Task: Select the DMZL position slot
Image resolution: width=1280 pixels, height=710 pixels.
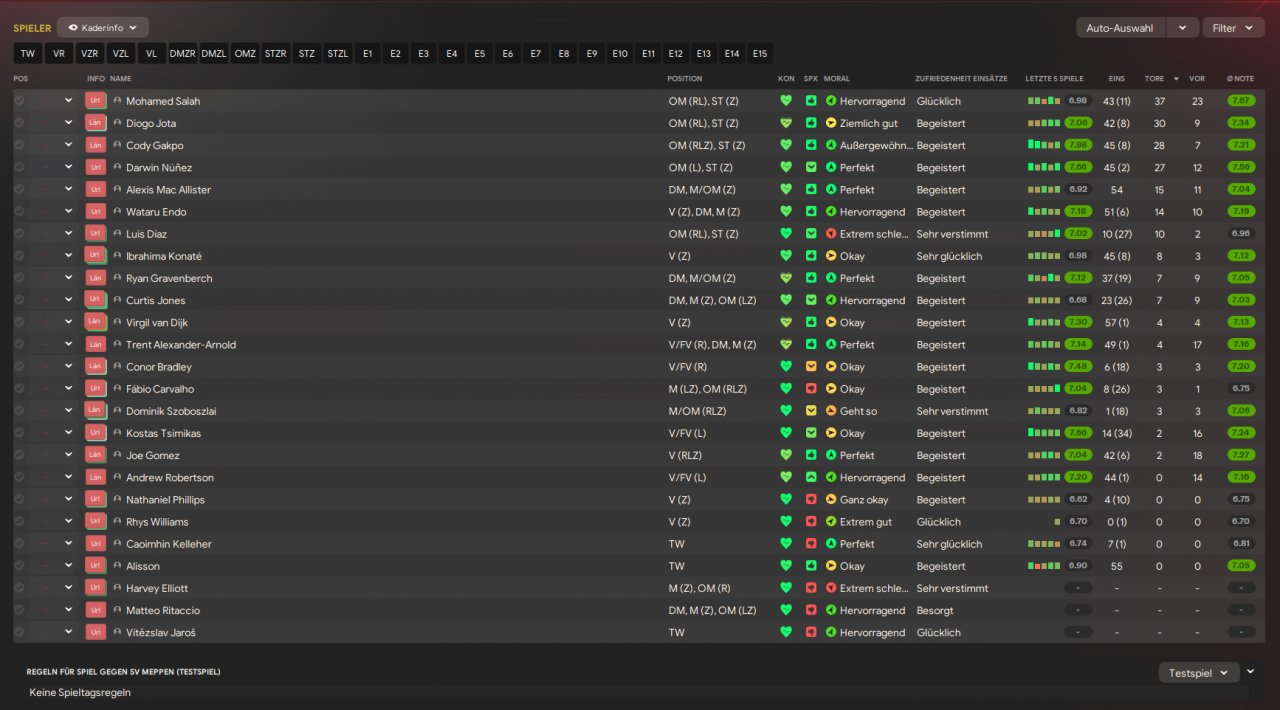Action: pos(214,54)
